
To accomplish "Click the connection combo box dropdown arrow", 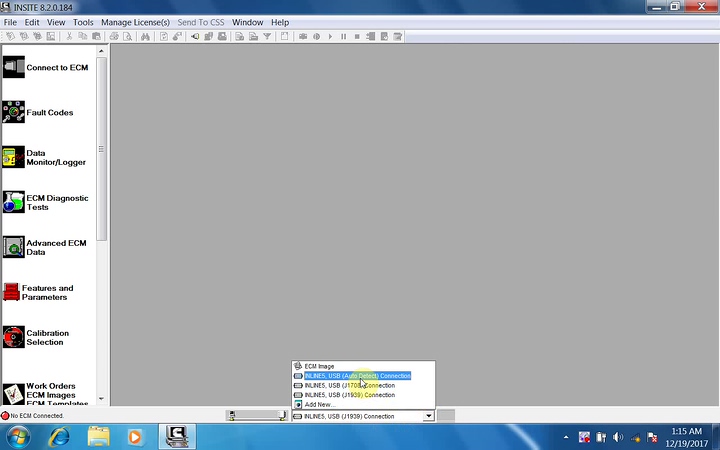I will pos(428,416).
